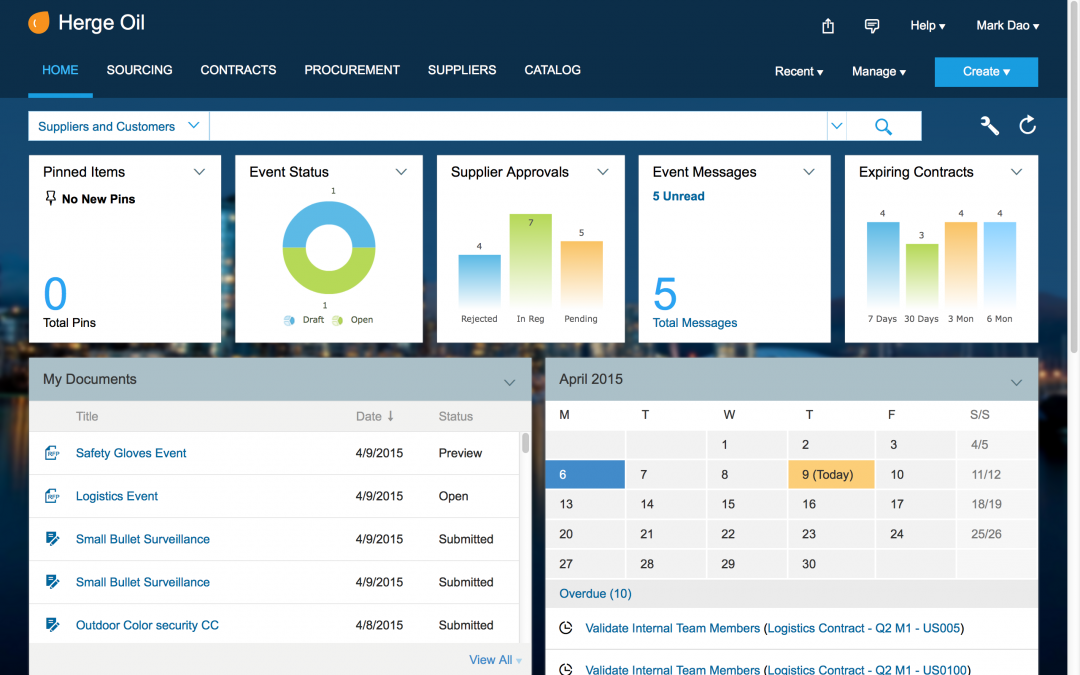The image size is (1080, 675).
Task: Open the 5 Unread messages link
Action: (x=678, y=196)
